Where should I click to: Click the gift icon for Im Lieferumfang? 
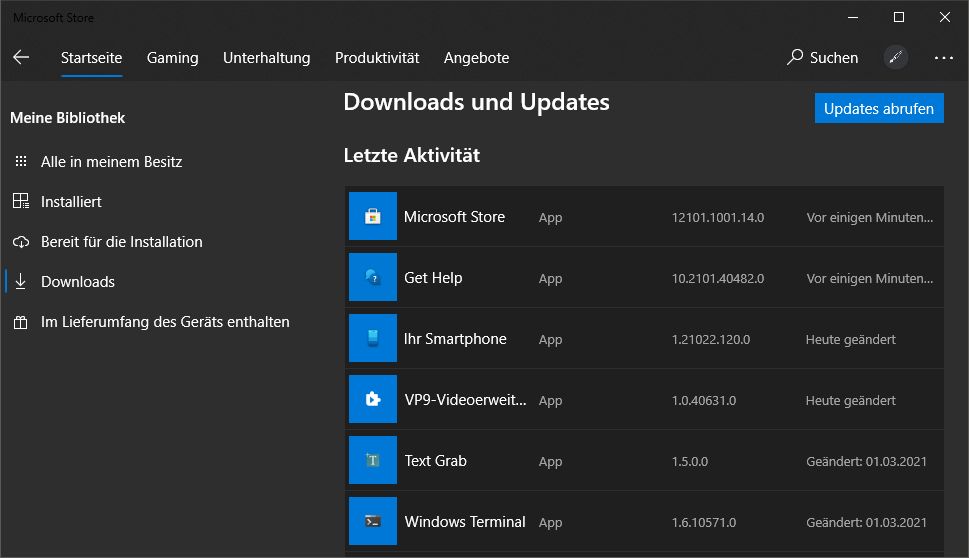click(x=21, y=322)
